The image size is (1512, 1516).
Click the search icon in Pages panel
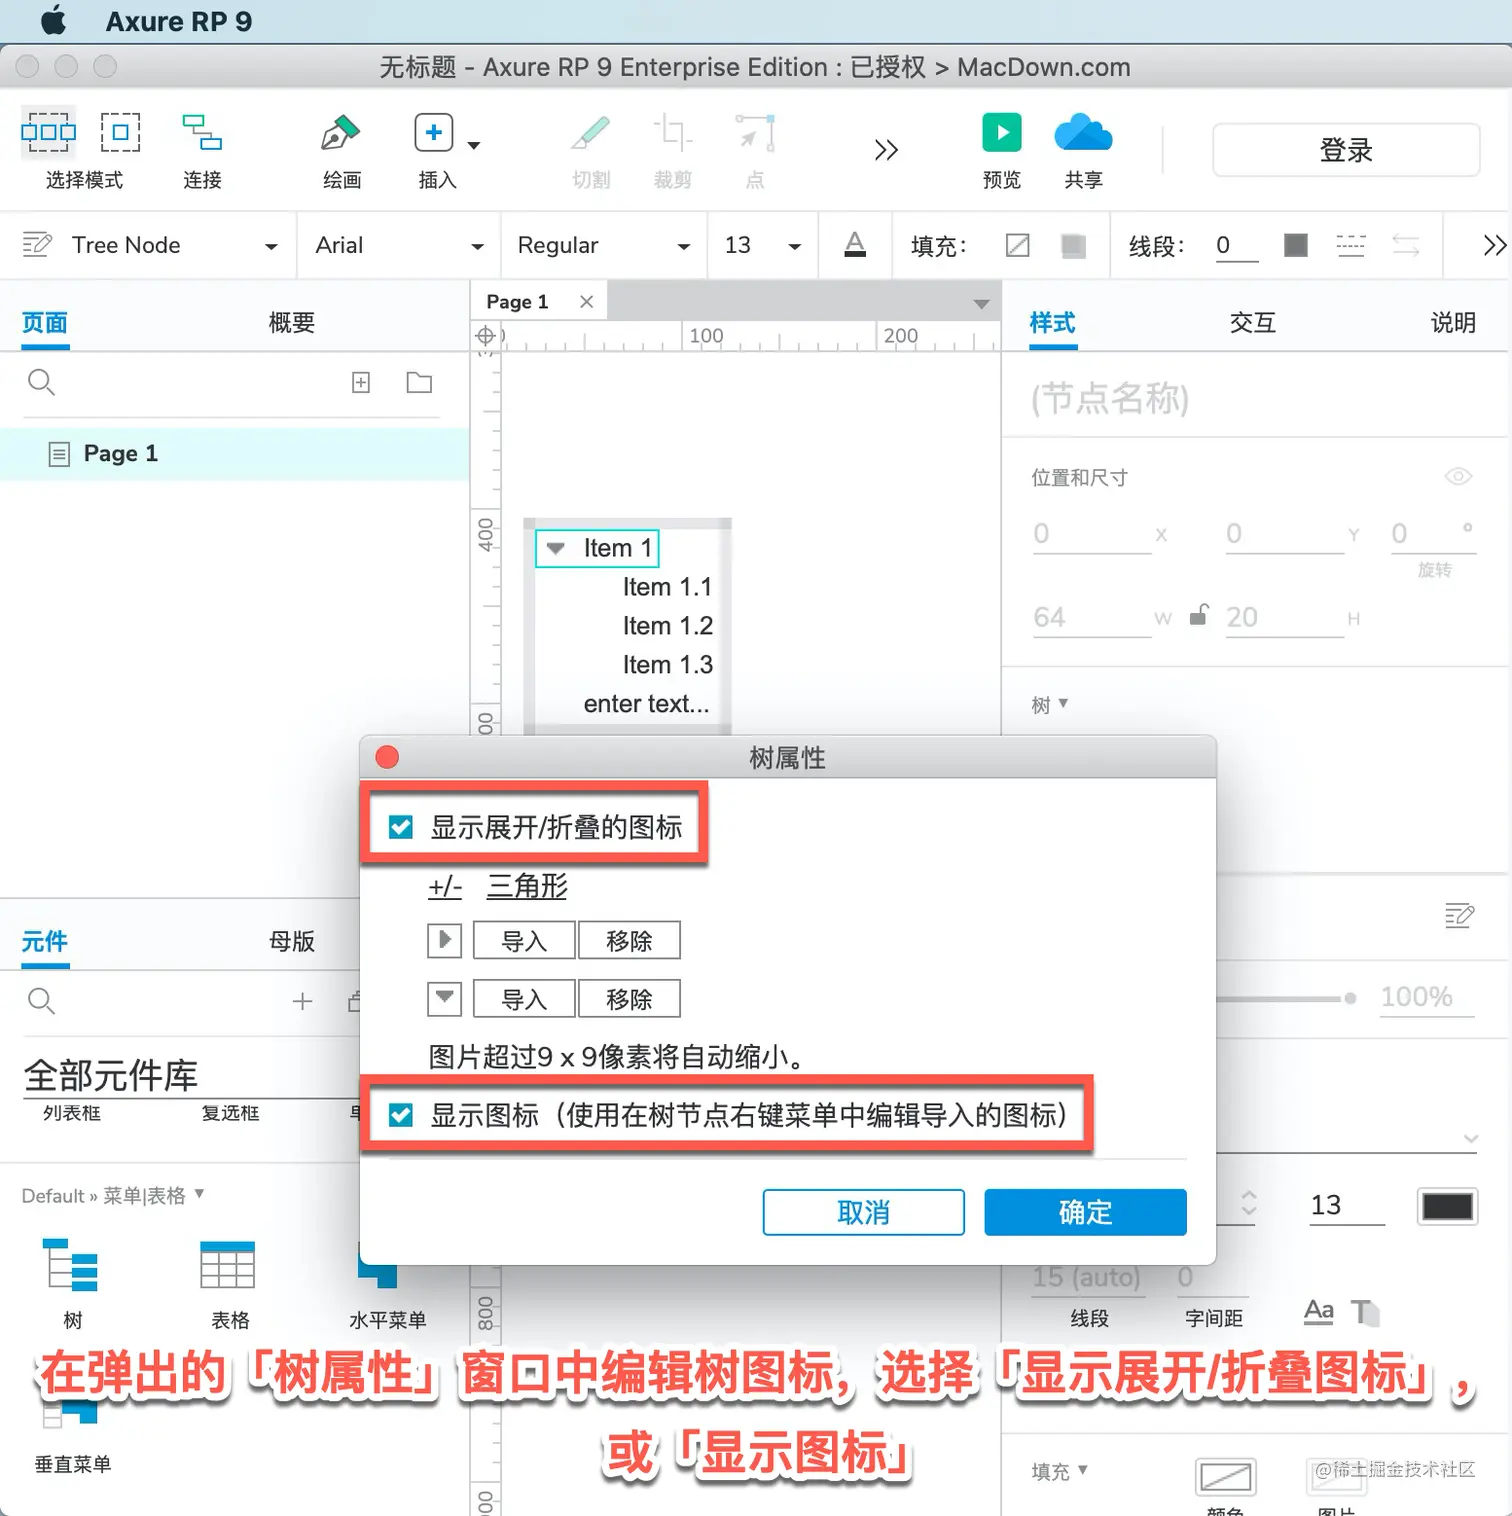(x=41, y=382)
